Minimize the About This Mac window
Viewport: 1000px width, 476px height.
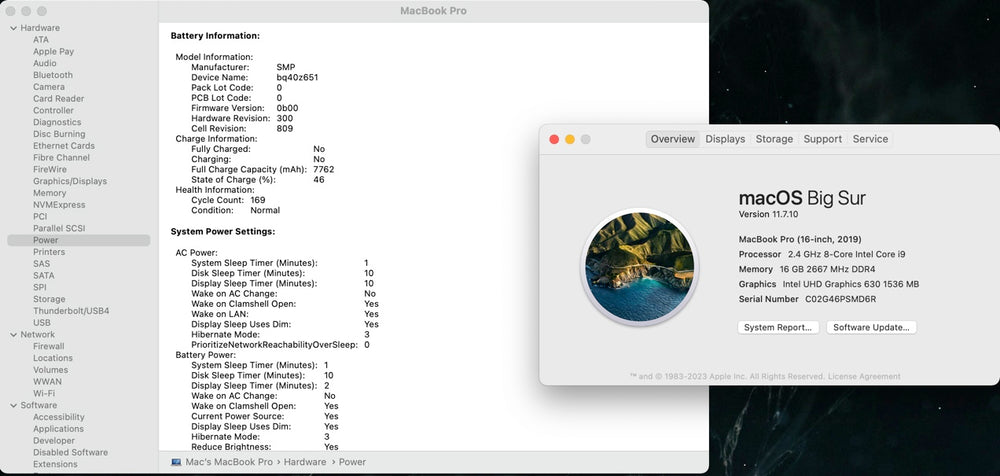(570, 139)
